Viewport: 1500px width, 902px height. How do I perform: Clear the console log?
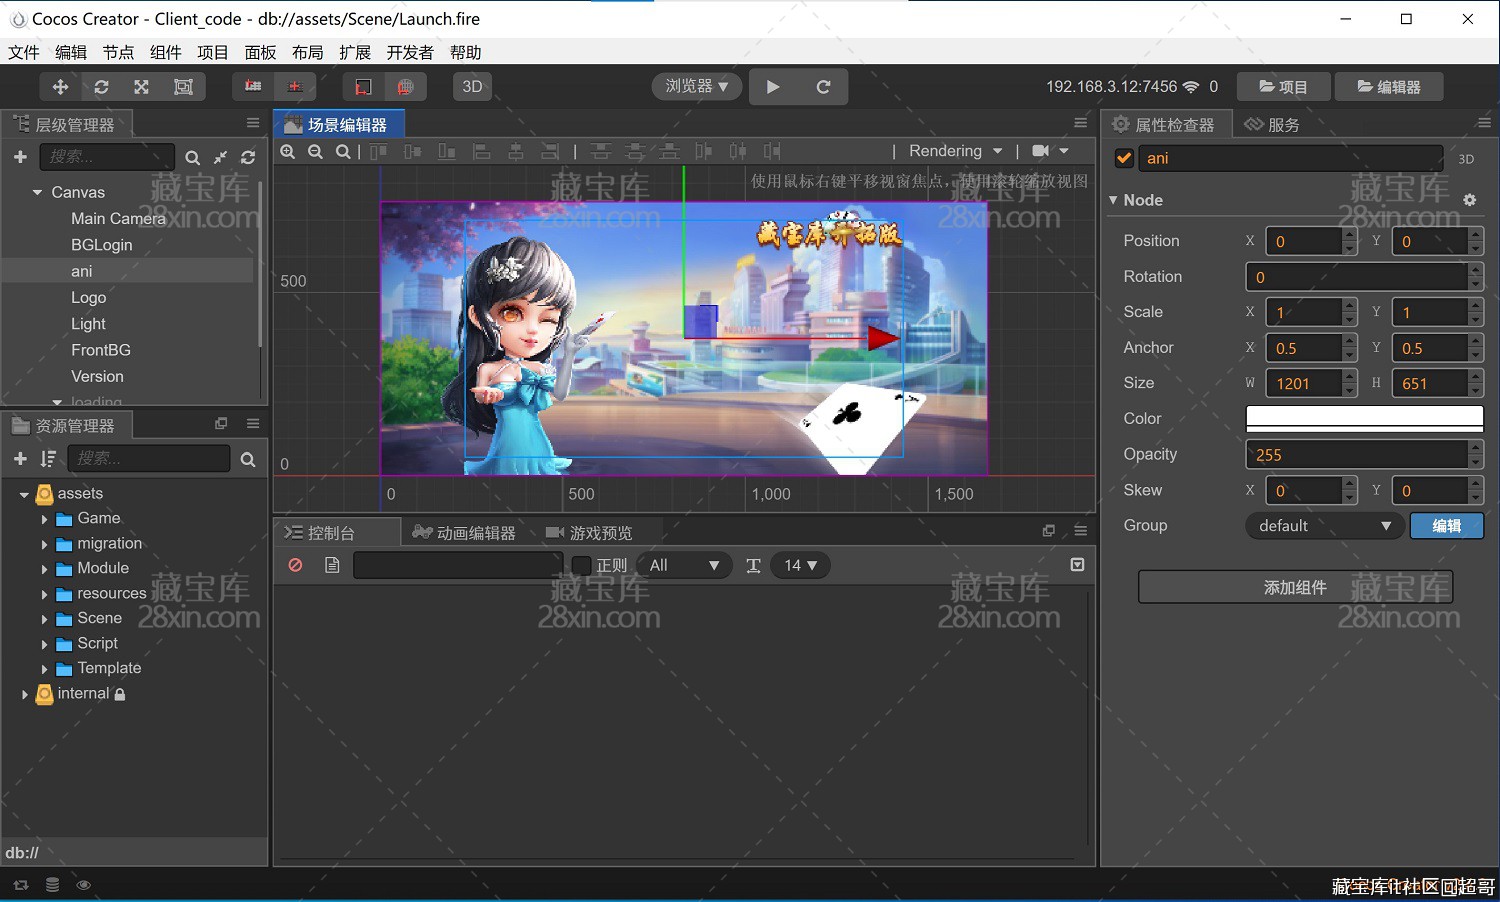(x=295, y=565)
